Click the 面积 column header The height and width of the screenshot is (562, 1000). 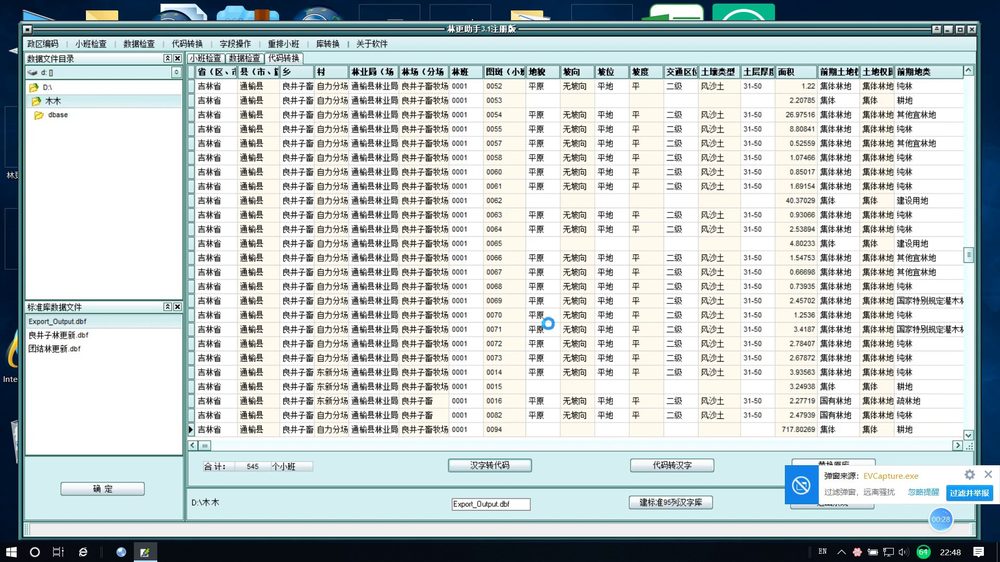(796, 71)
